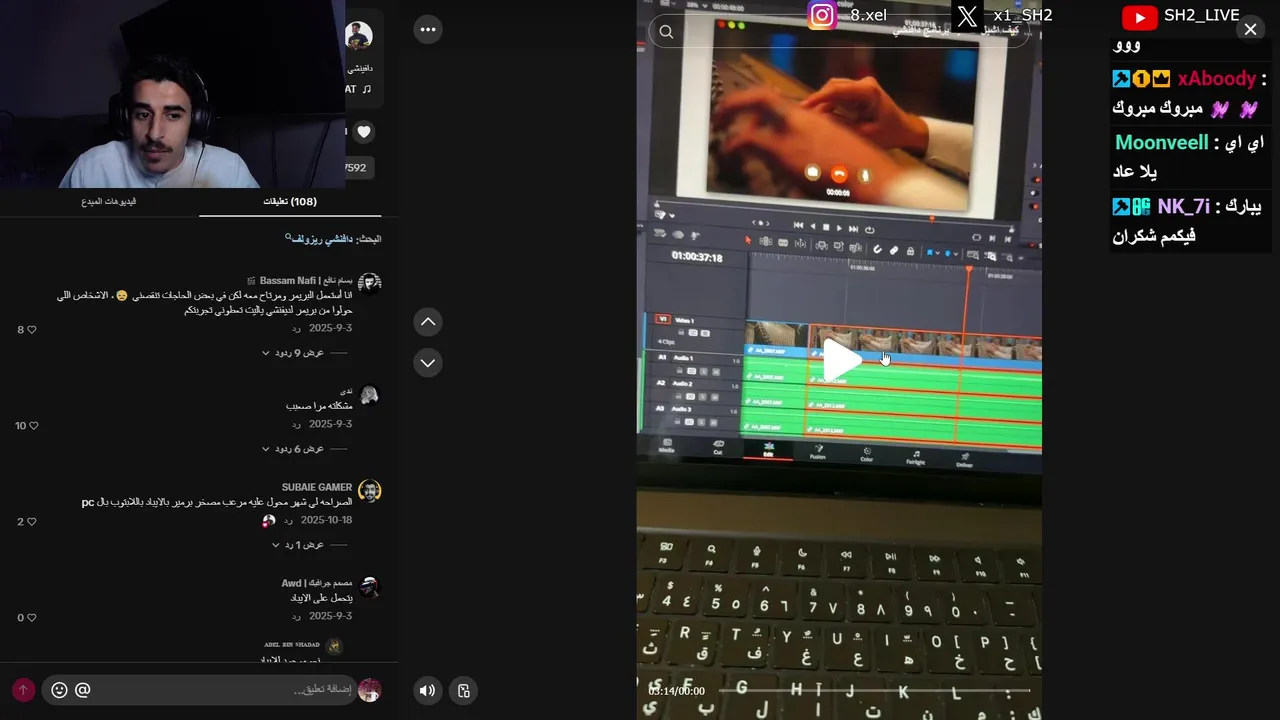This screenshot has width=1280, height=720.
Task: Open SUBAIE GAMER's avatar
Action: pos(369,491)
